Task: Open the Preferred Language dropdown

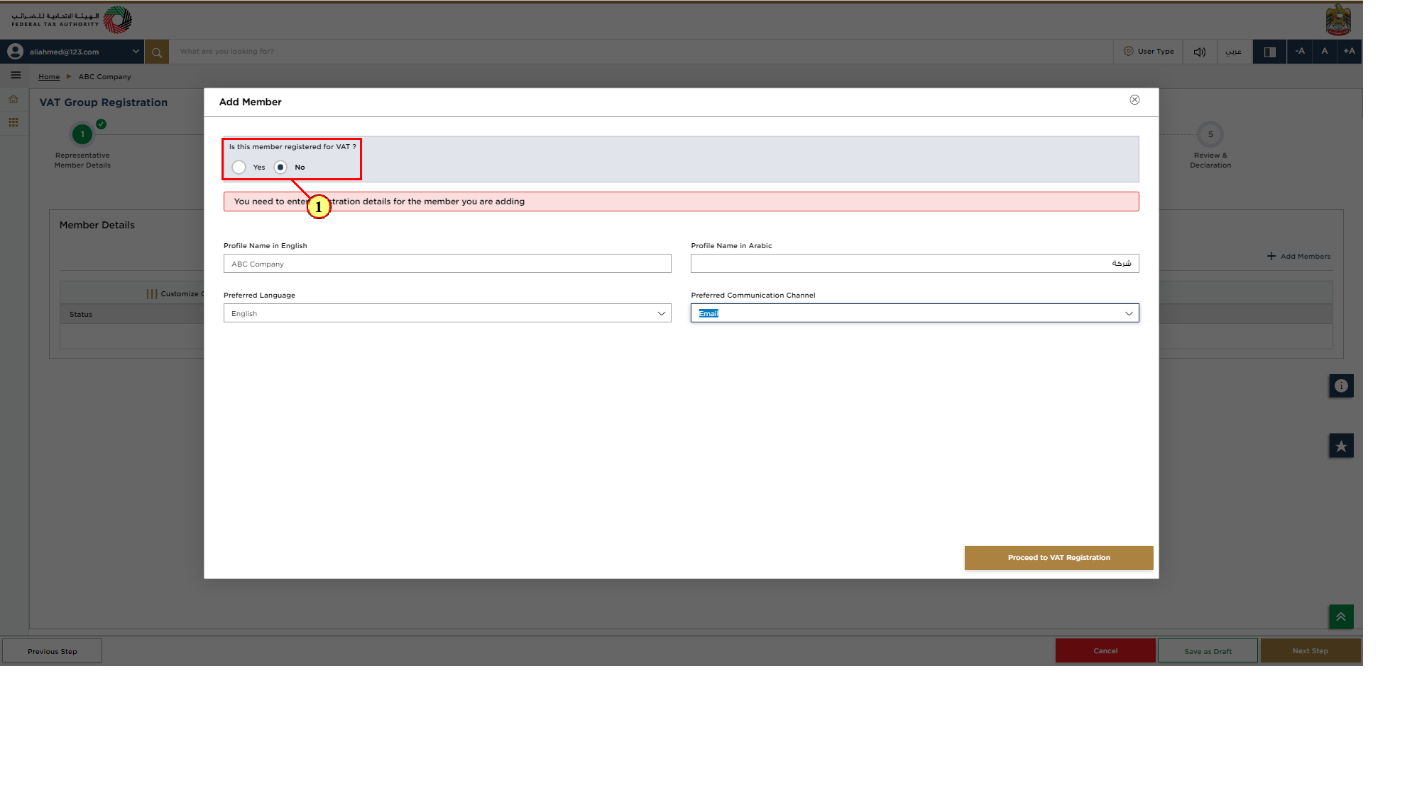Action: point(447,313)
